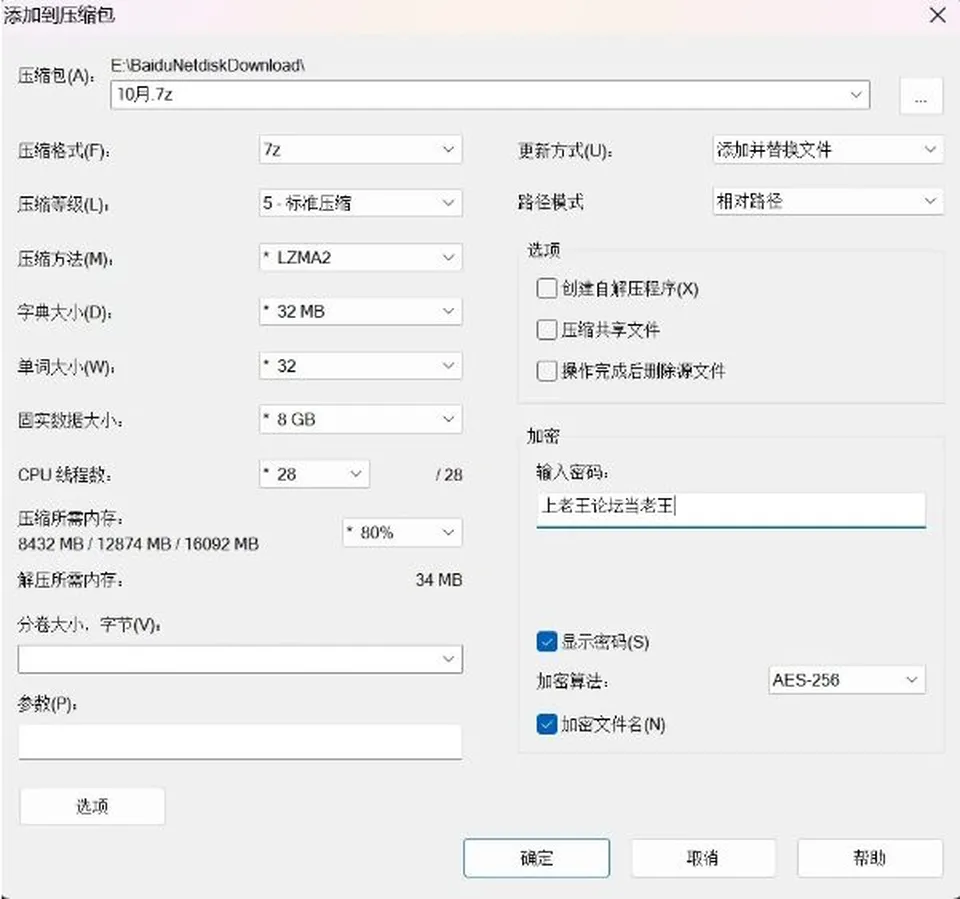Click the 34 MB decompression memory value

click(x=439, y=579)
